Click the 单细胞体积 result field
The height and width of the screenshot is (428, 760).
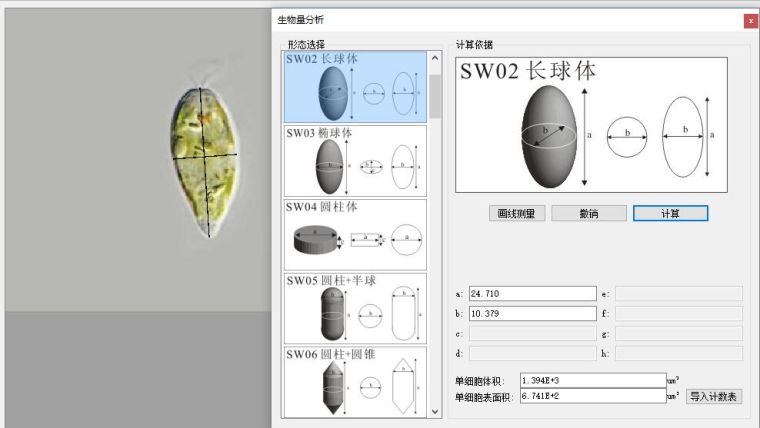[592, 380]
